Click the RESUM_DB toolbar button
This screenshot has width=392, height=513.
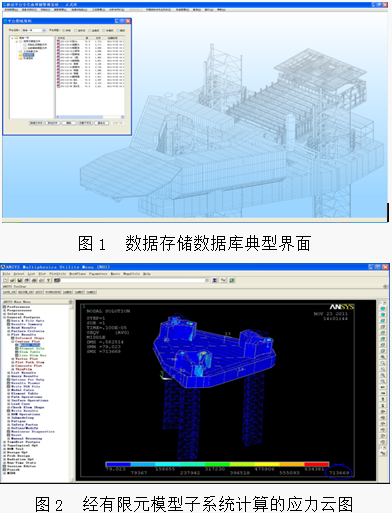[x=25, y=292]
